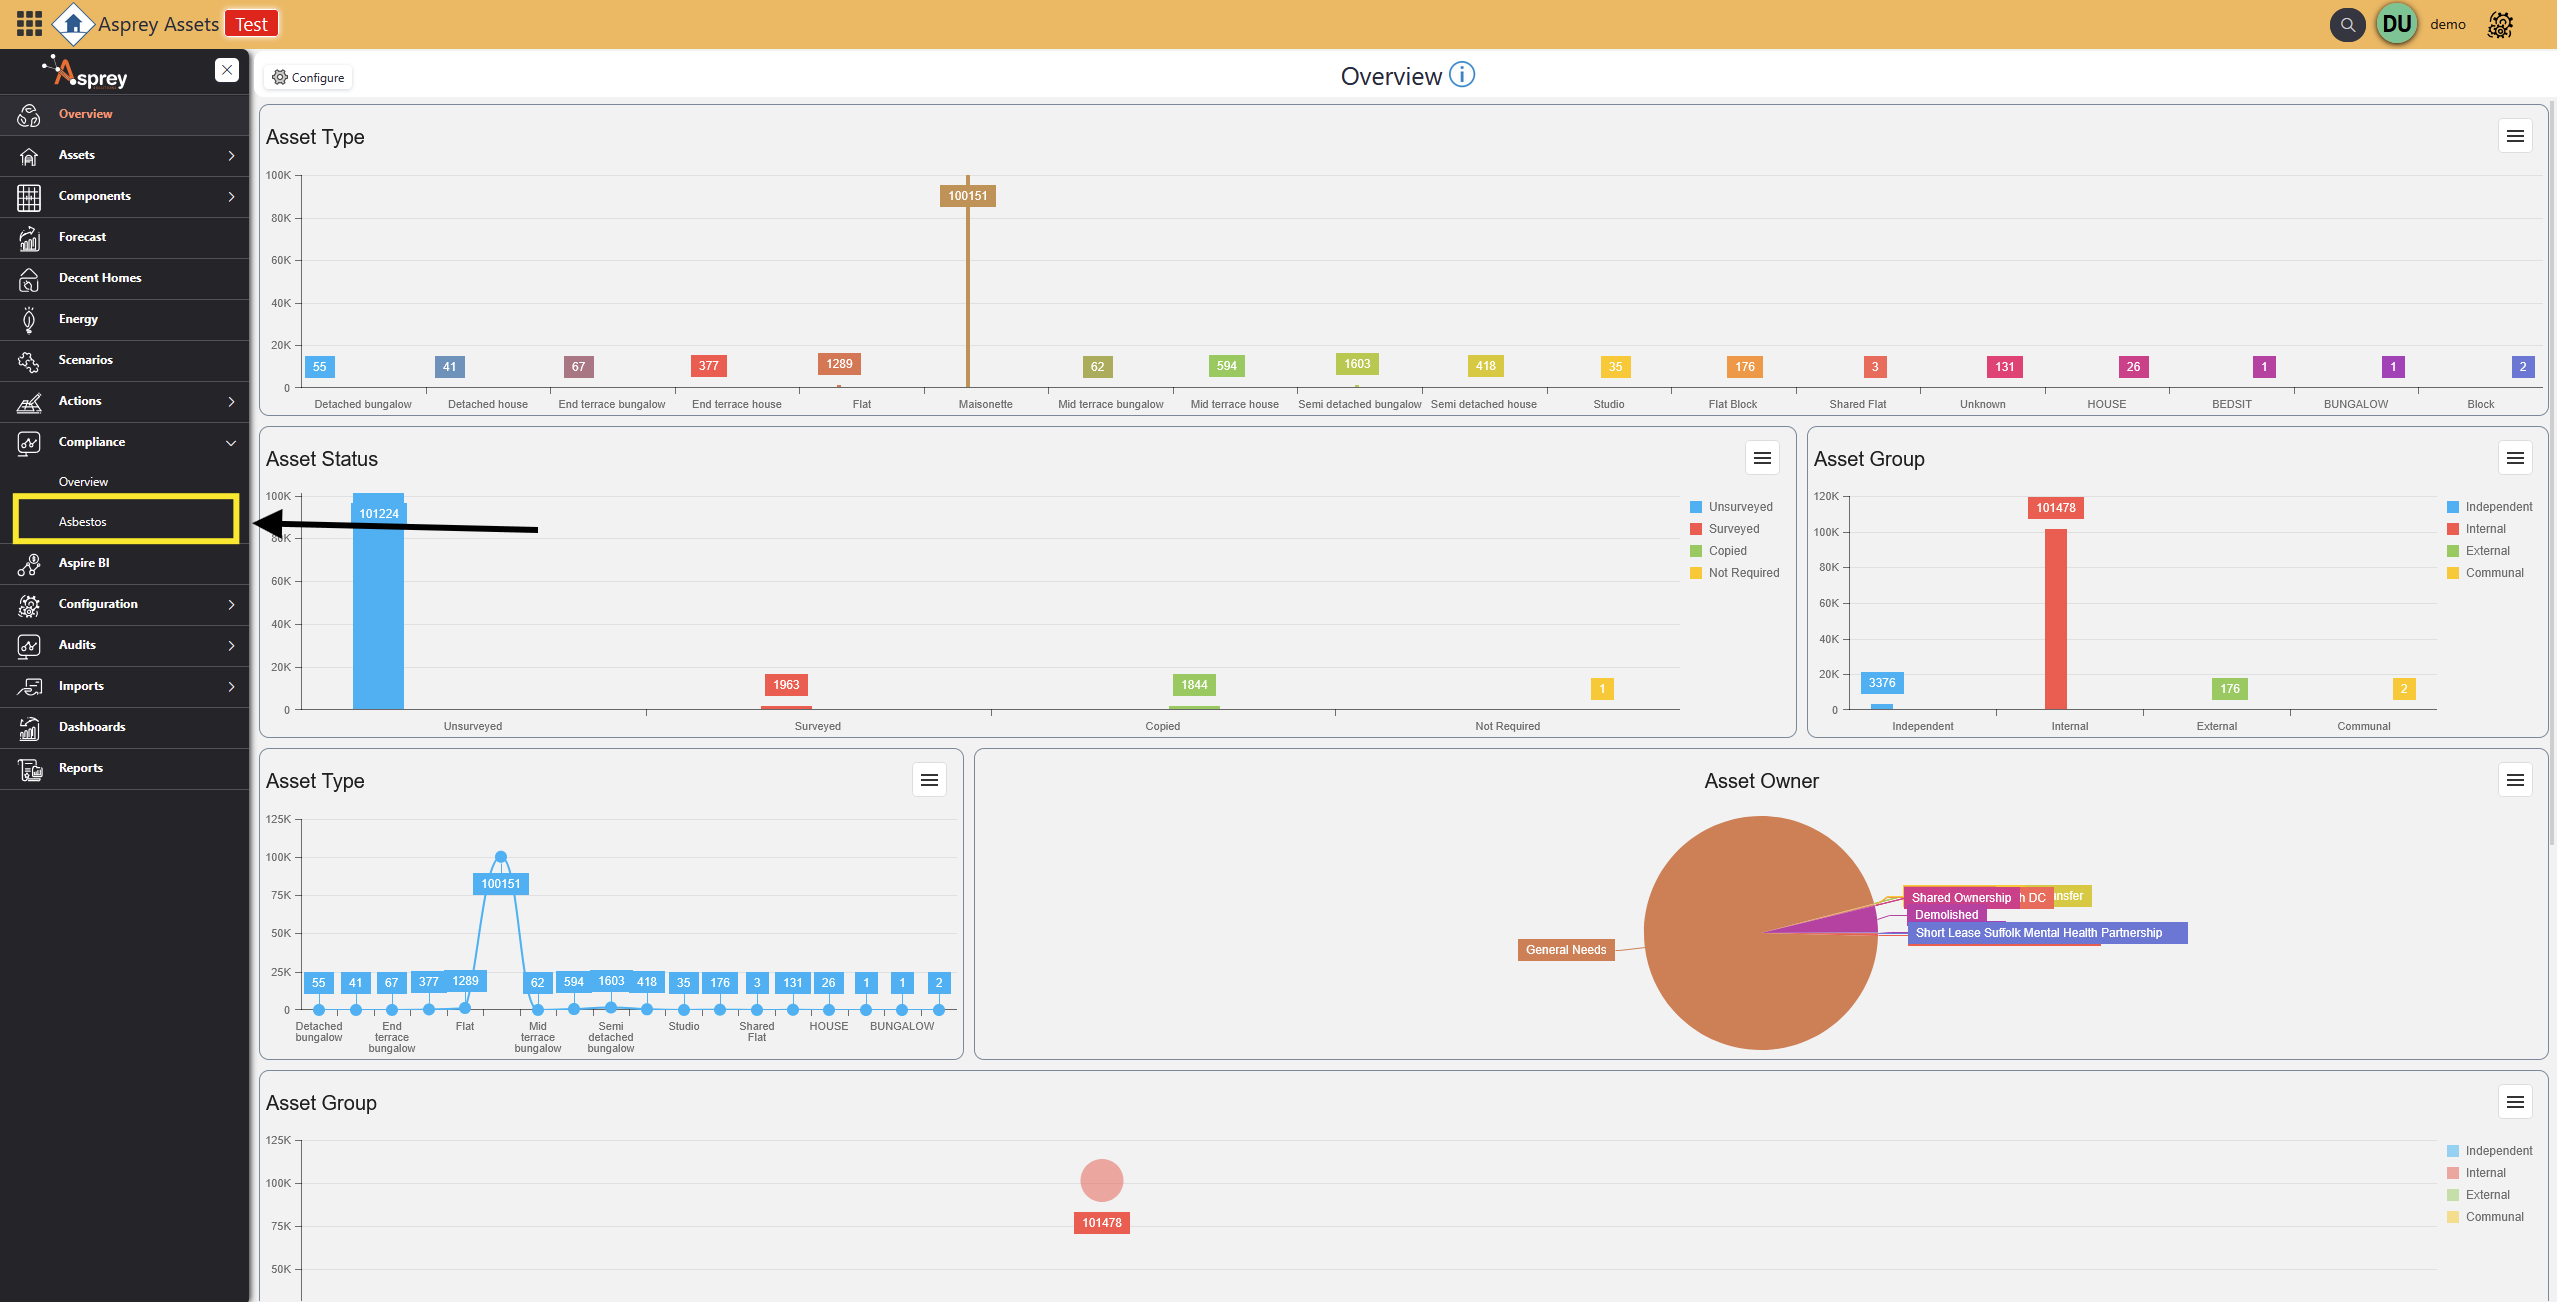Click the search magnifier icon in header
This screenshot has width=2557, height=1302.
(x=2347, y=25)
